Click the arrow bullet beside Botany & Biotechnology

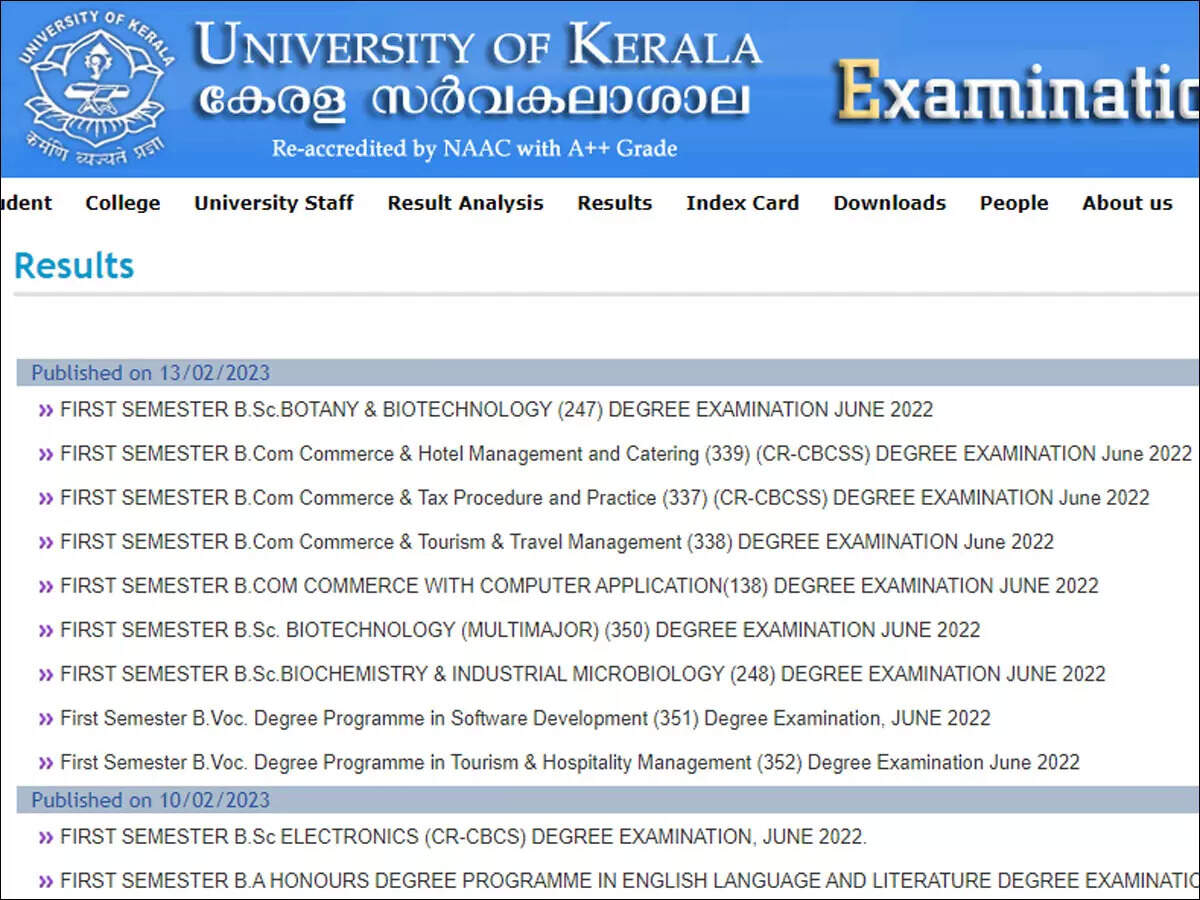(45, 410)
